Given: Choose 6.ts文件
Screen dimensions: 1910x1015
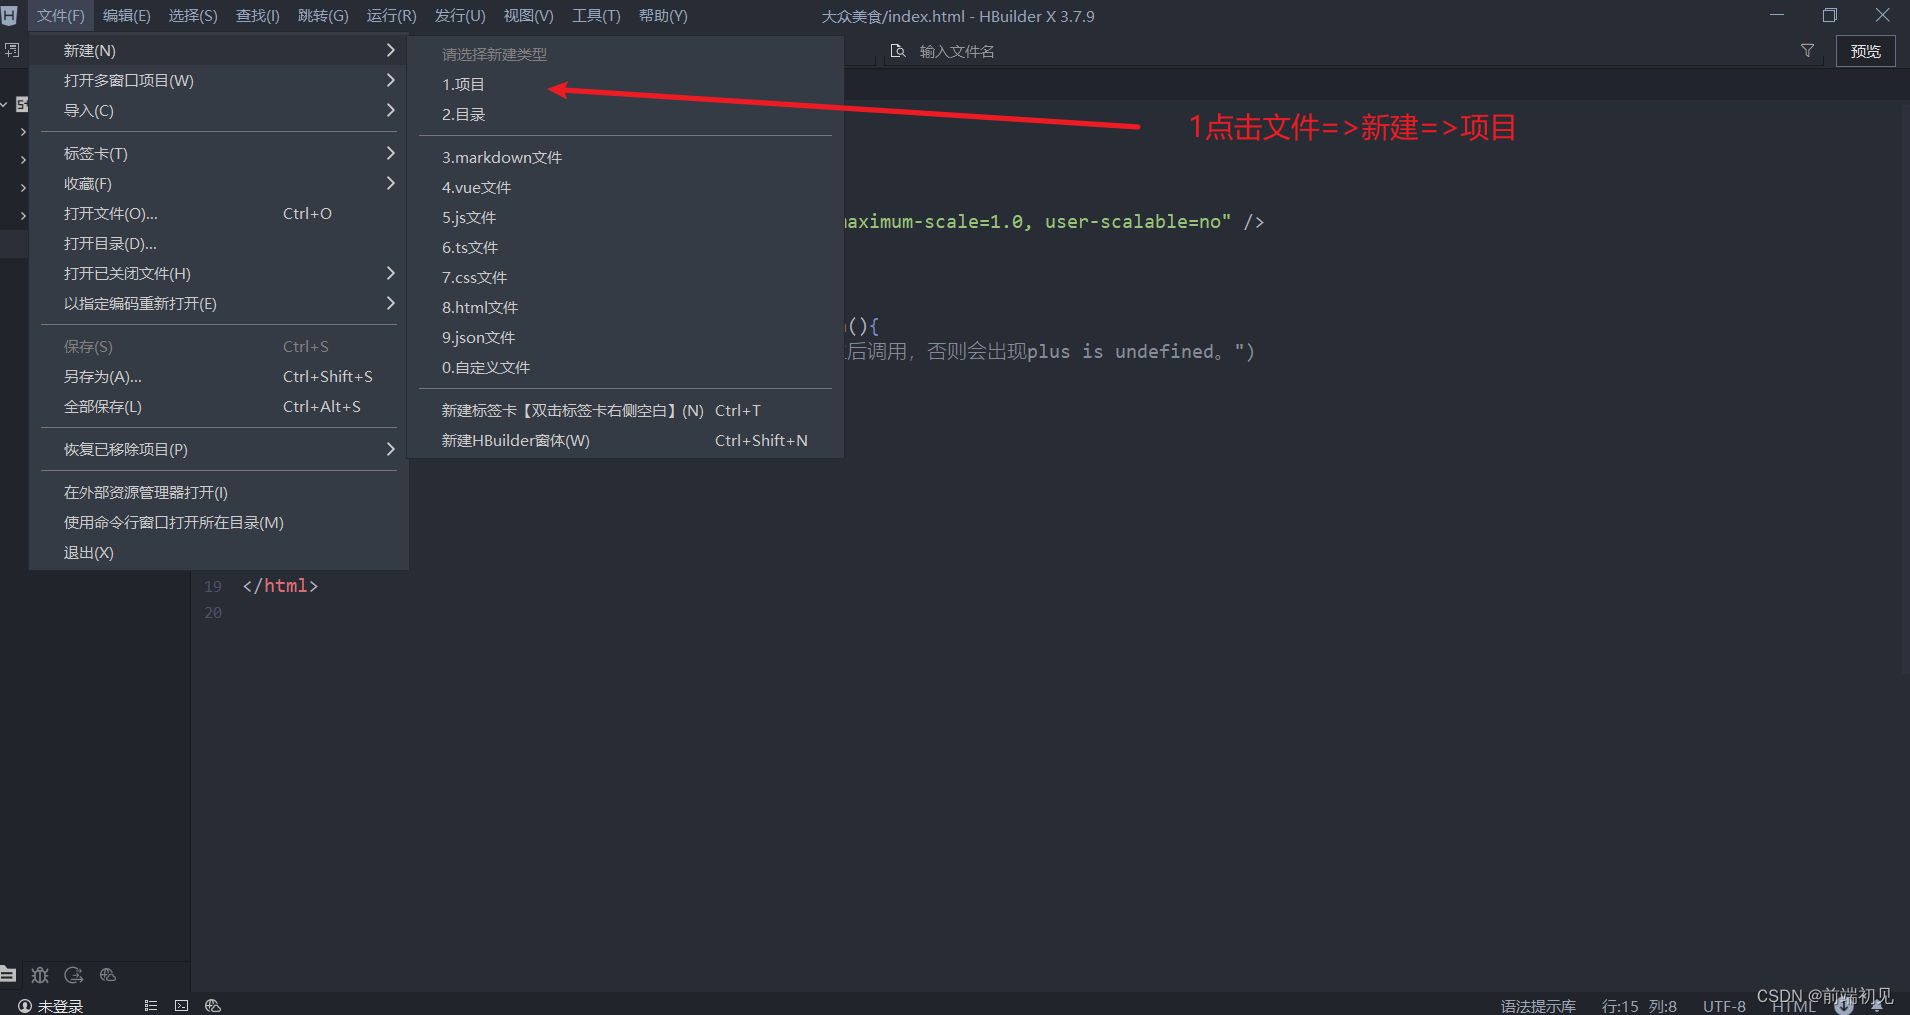Looking at the screenshot, I should (x=627, y=248).
